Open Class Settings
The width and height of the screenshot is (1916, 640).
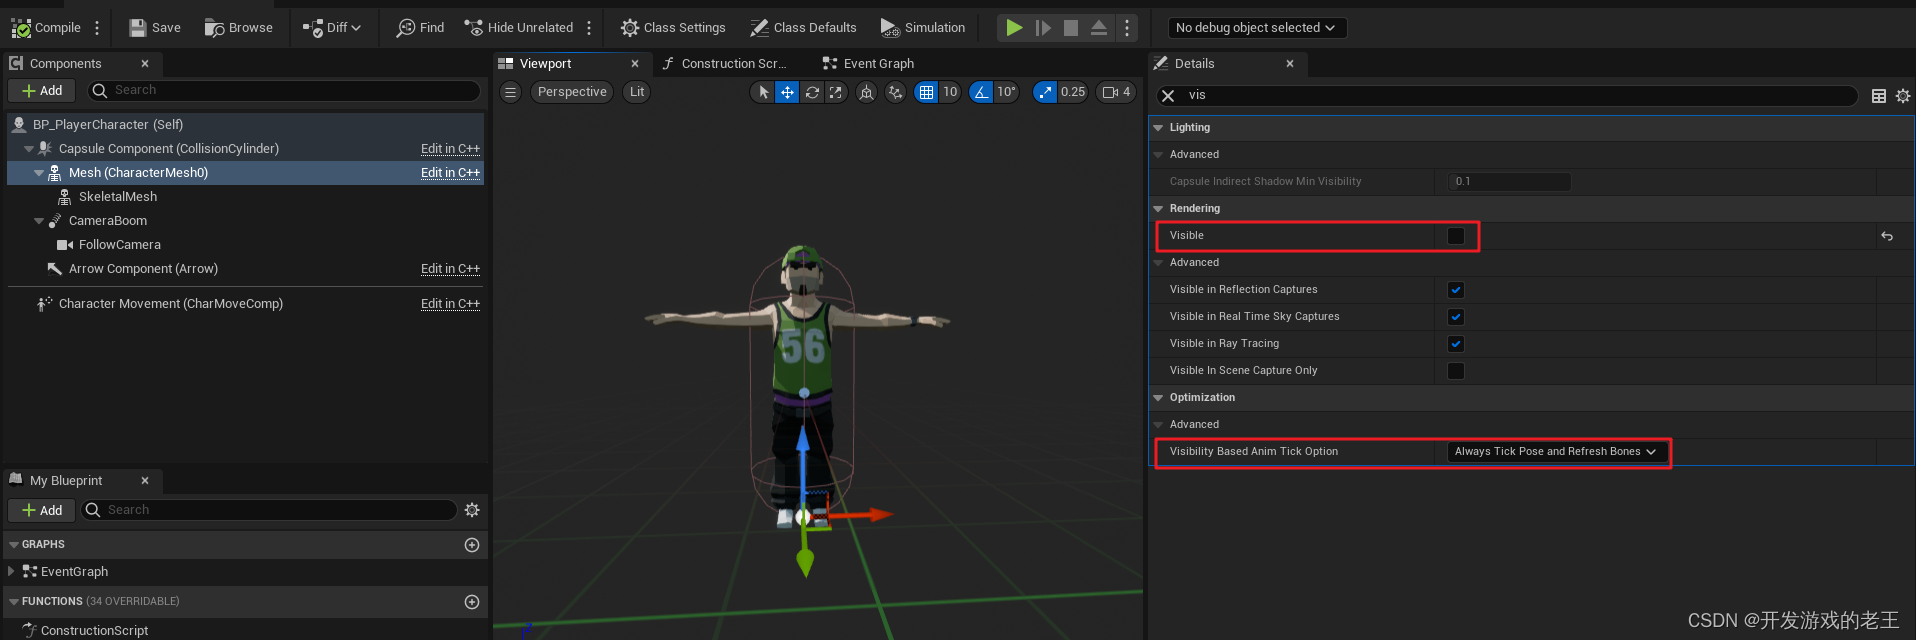tap(673, 28)
